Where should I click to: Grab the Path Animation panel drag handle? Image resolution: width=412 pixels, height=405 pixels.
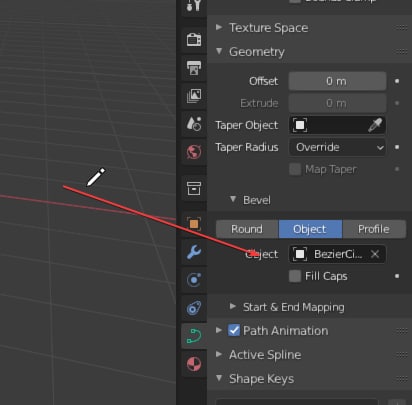[402, 331]
